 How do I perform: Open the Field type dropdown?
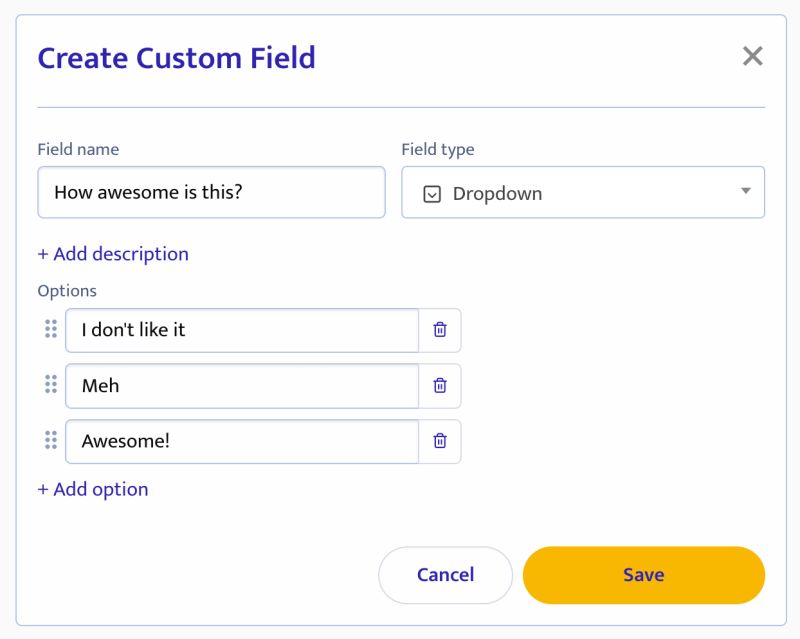(x=583, y=193)
